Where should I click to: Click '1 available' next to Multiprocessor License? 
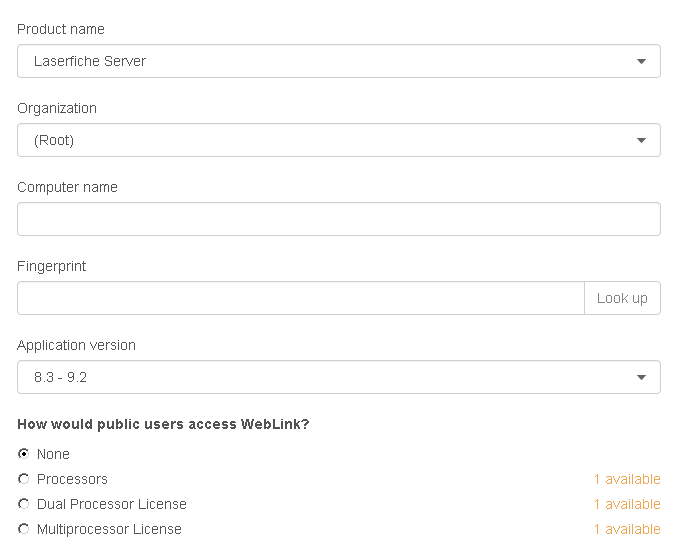(x=627, y=529)
